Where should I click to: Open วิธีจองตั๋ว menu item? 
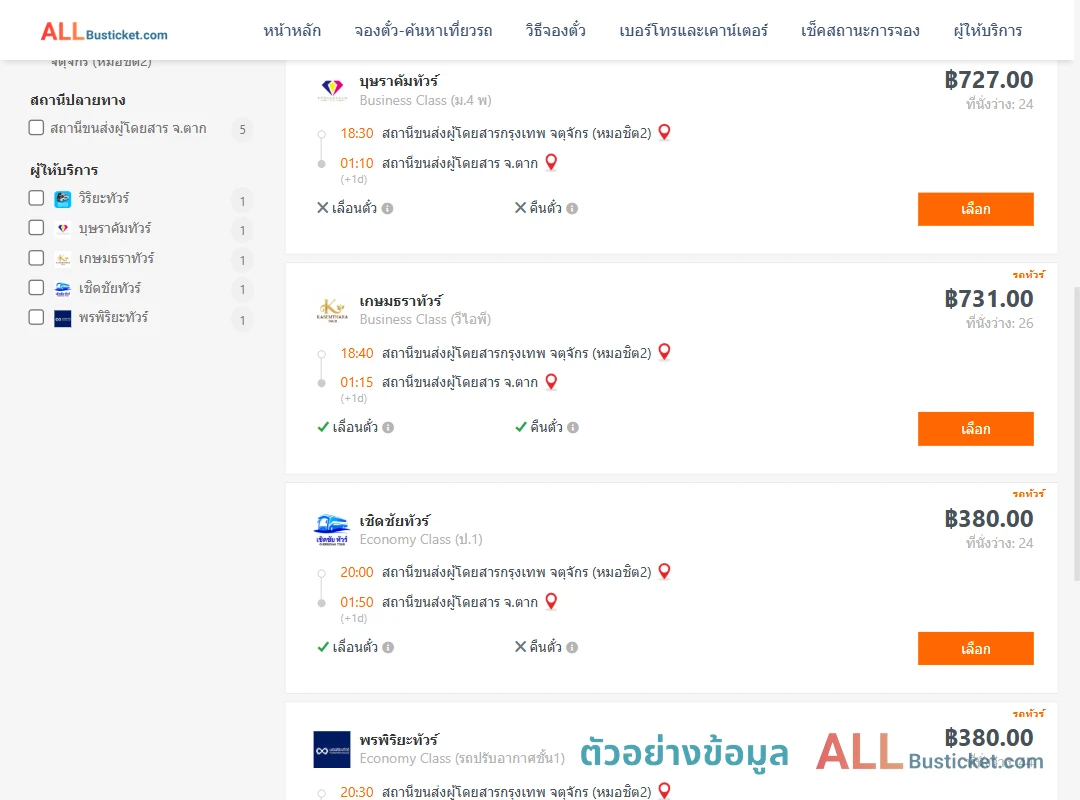555,31
